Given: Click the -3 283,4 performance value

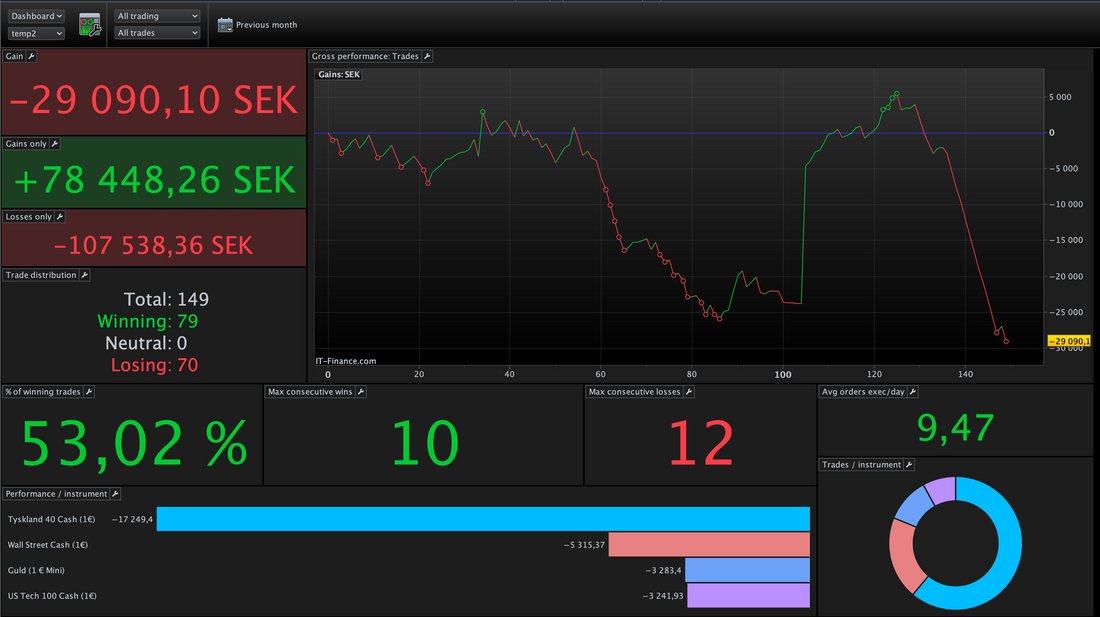Looking at the screenshot, I should click(x=663, y=571).
